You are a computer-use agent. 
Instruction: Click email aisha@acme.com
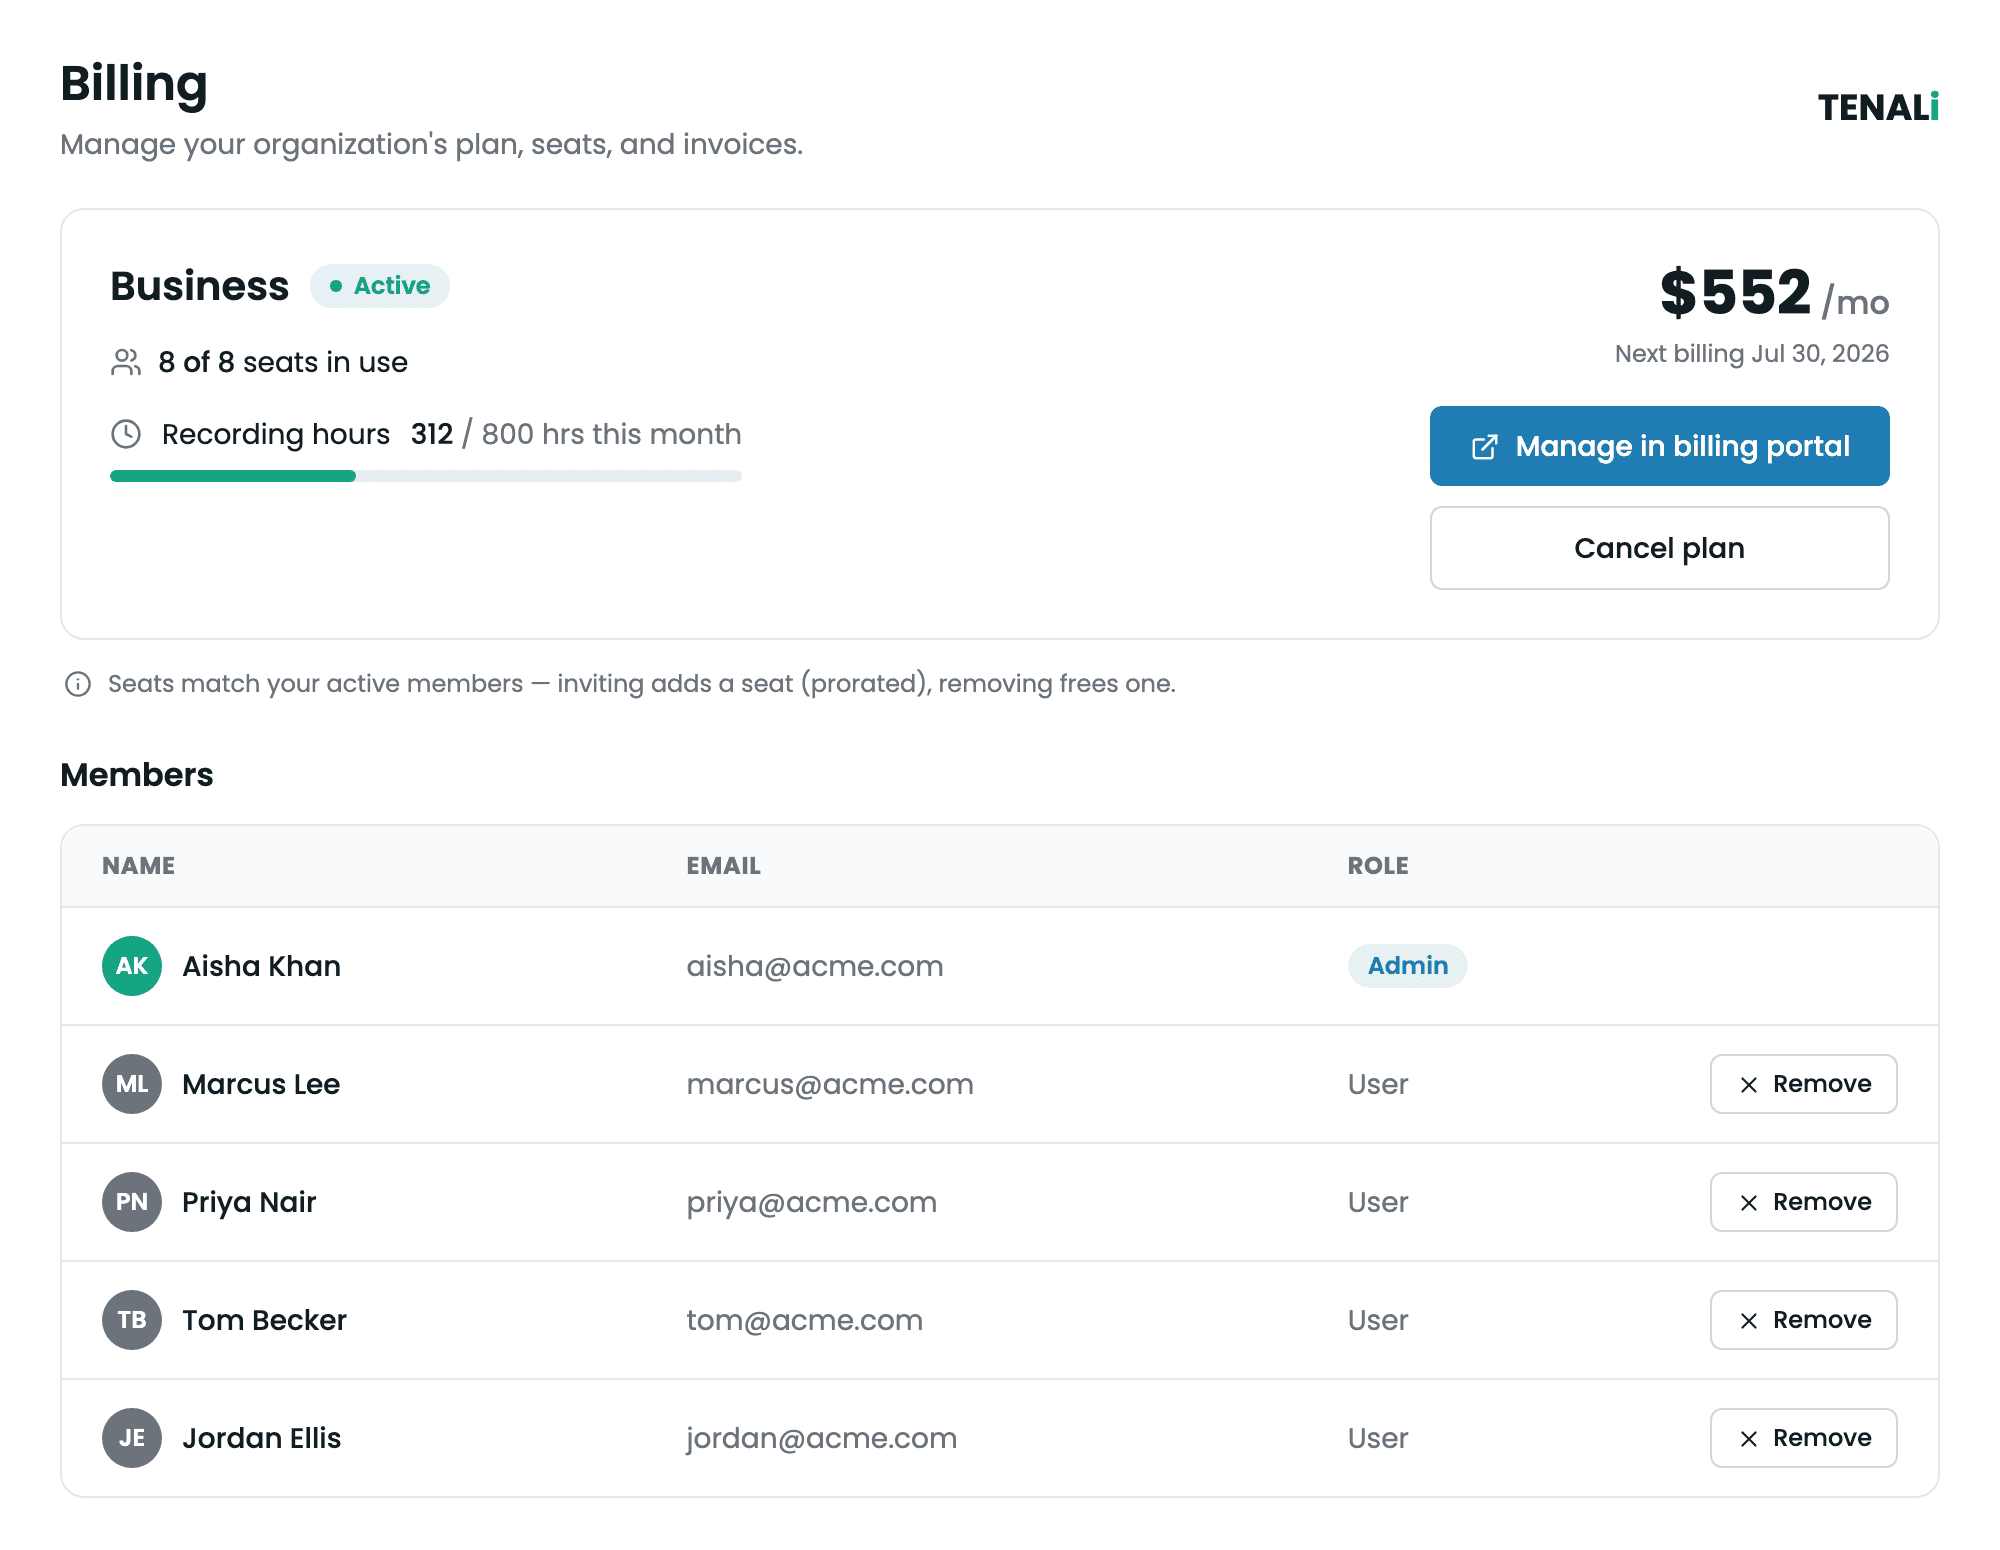coord(815,966)
